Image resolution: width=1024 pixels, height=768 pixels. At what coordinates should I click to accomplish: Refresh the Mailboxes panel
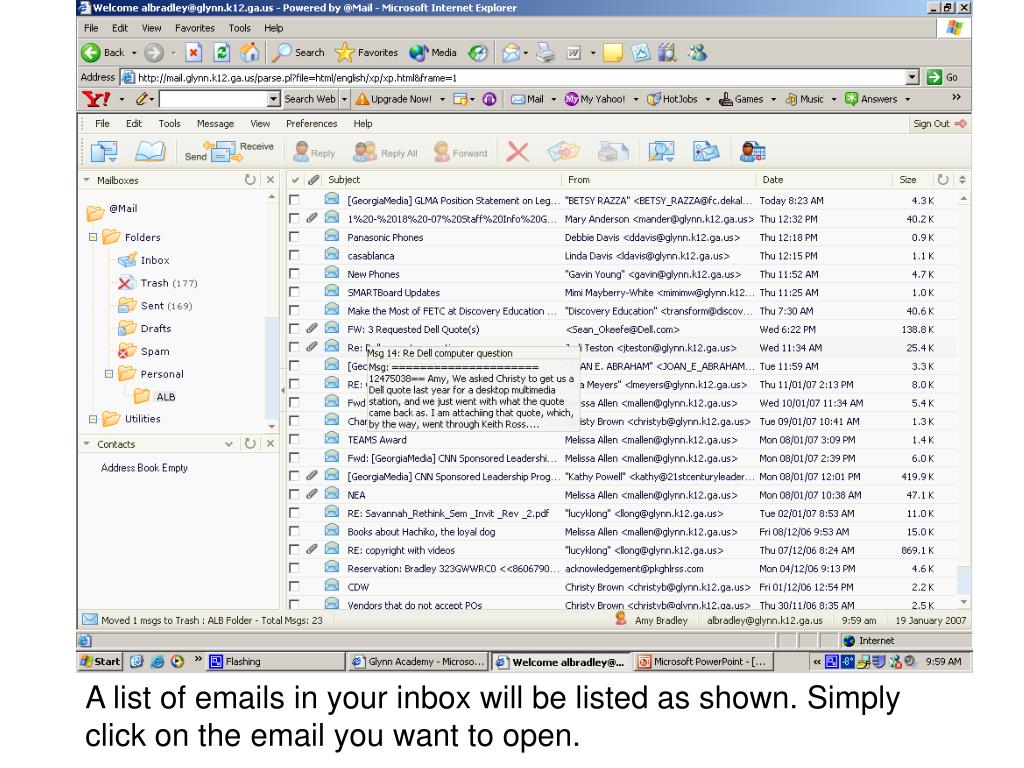[250, 180]
